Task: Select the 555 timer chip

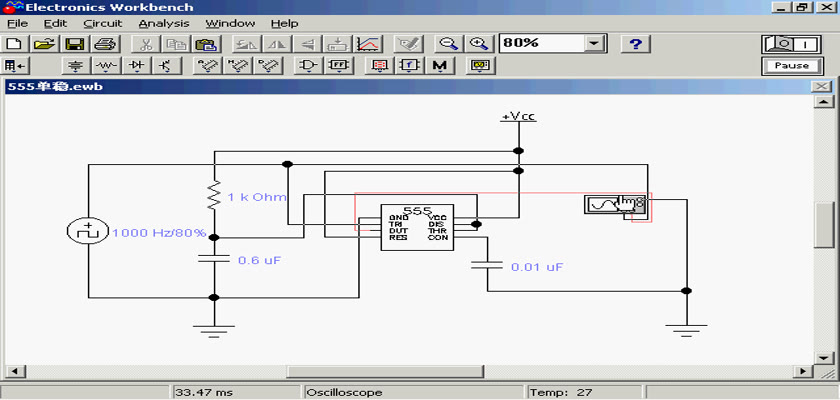Action: (x=417, y=227)
